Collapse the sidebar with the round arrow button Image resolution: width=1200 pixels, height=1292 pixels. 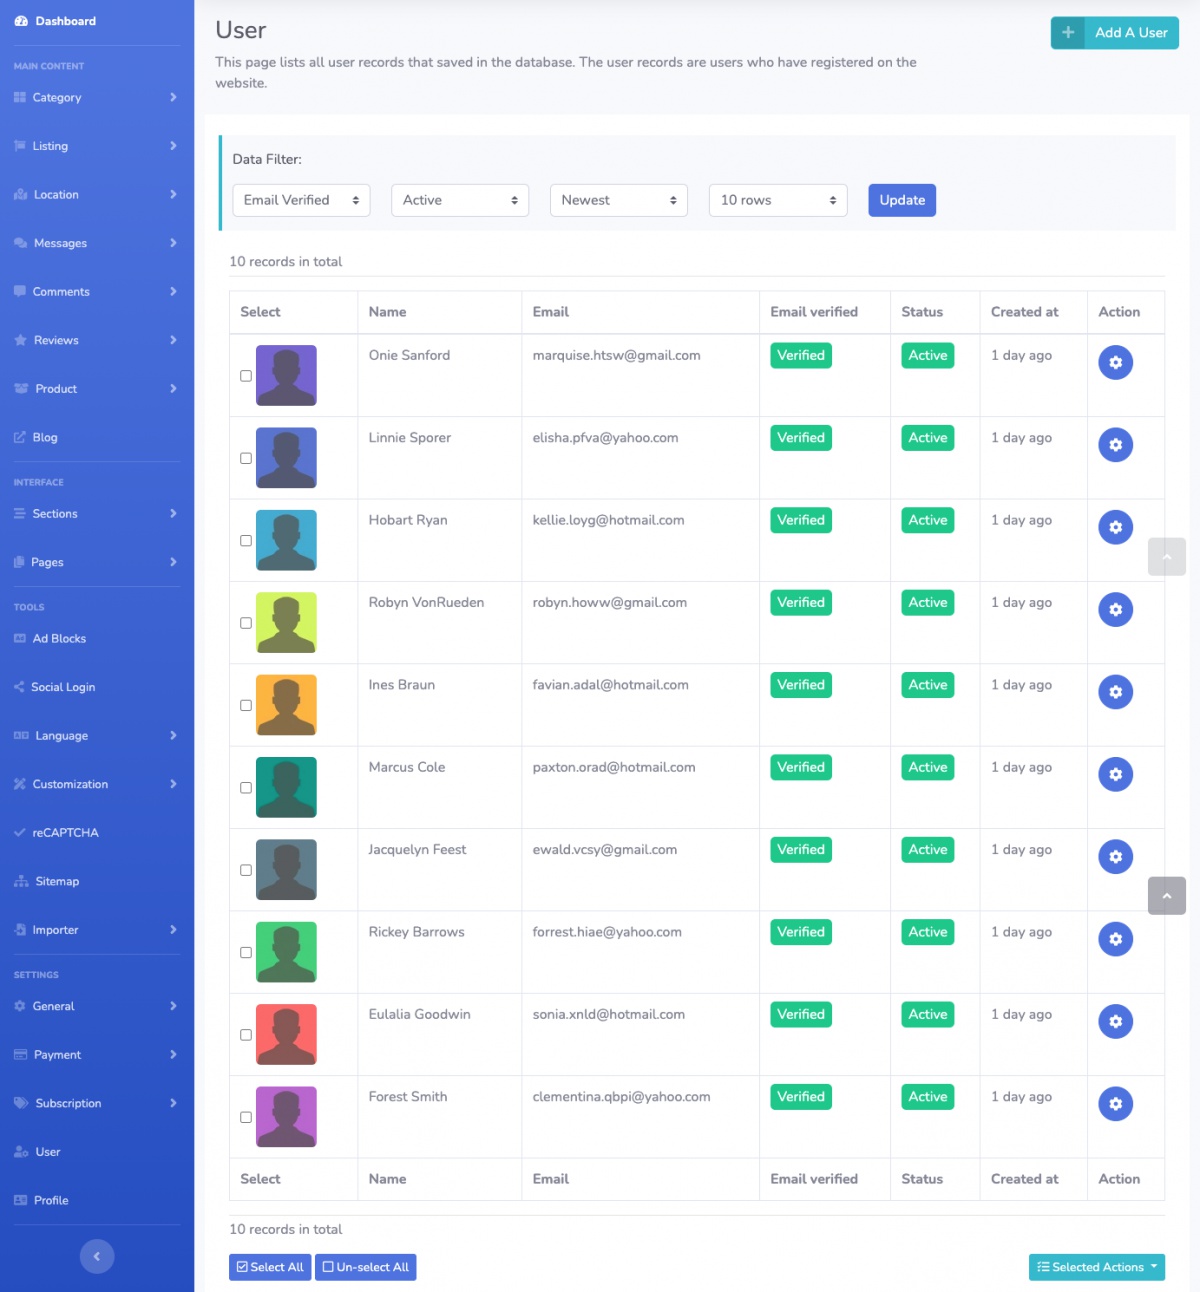[97, 1256]
